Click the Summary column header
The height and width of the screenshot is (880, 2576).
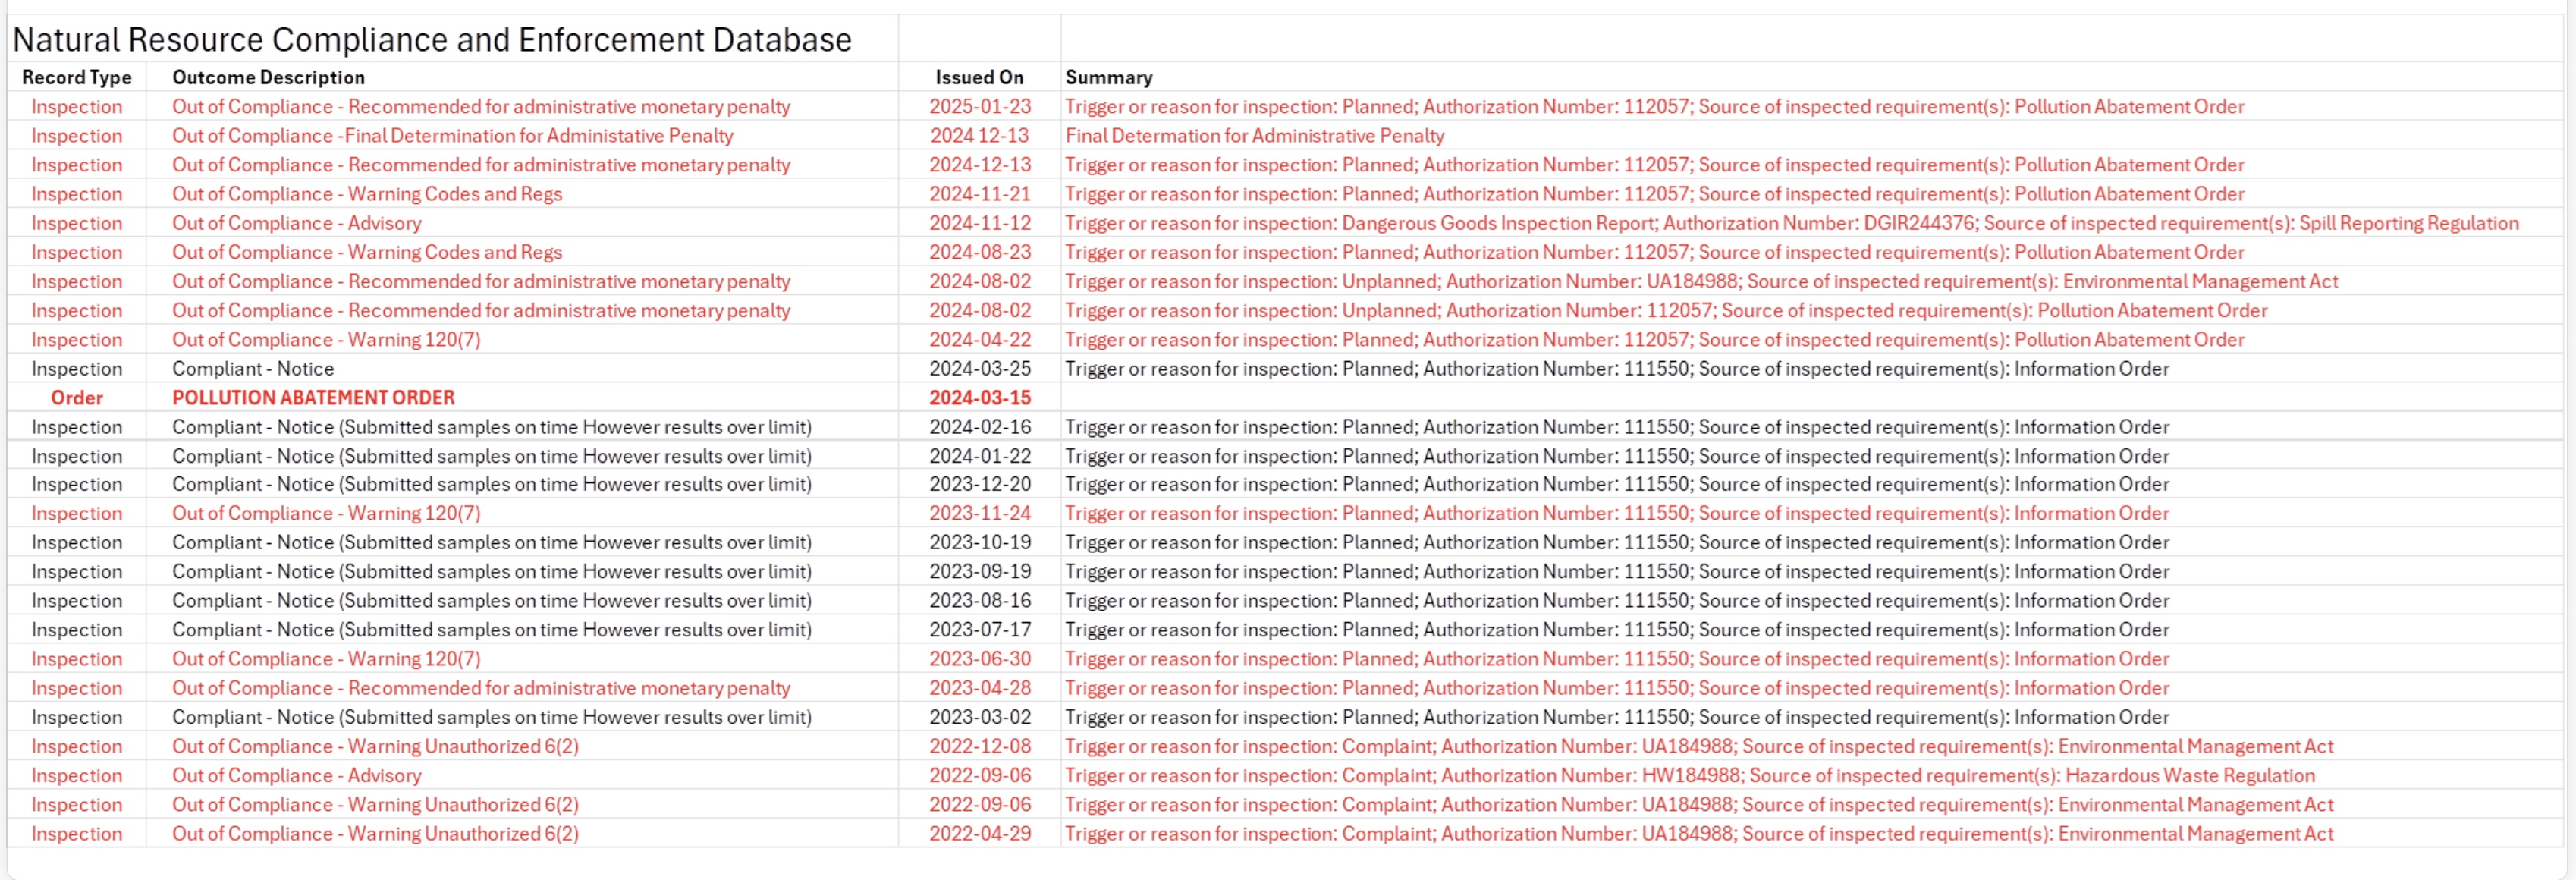point(1108,77)
